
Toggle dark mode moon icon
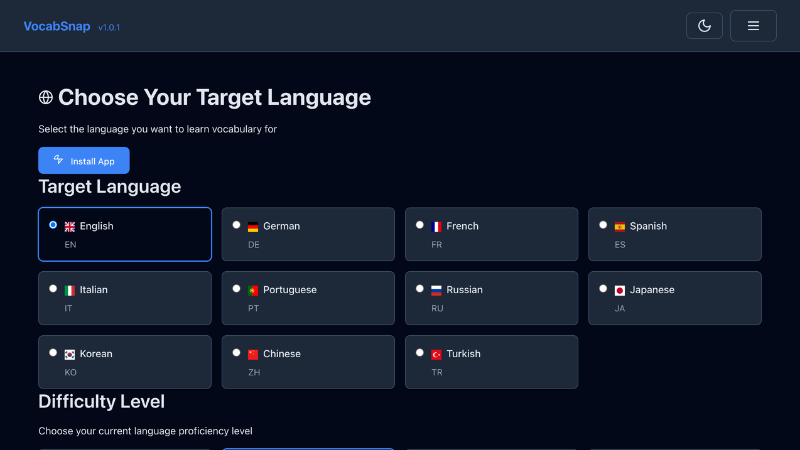(704, 26)
